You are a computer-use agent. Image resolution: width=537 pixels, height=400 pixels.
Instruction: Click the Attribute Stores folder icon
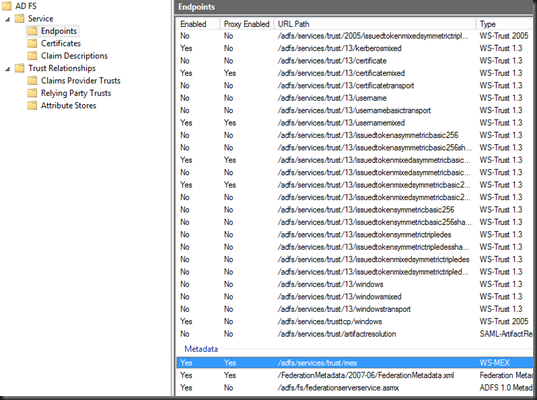click(x=32, y=105)
